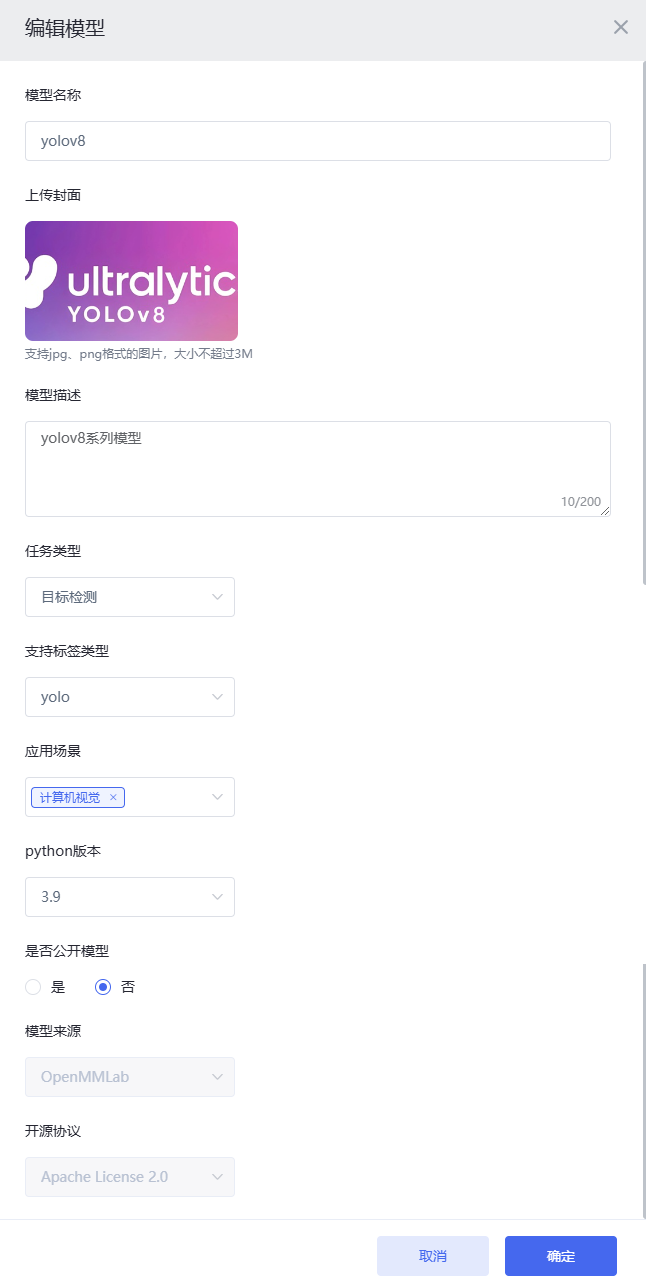This screenshot has height=1287, width=646.
Task: Open the yolo label type dropdown
Action: tap(130, 697)
